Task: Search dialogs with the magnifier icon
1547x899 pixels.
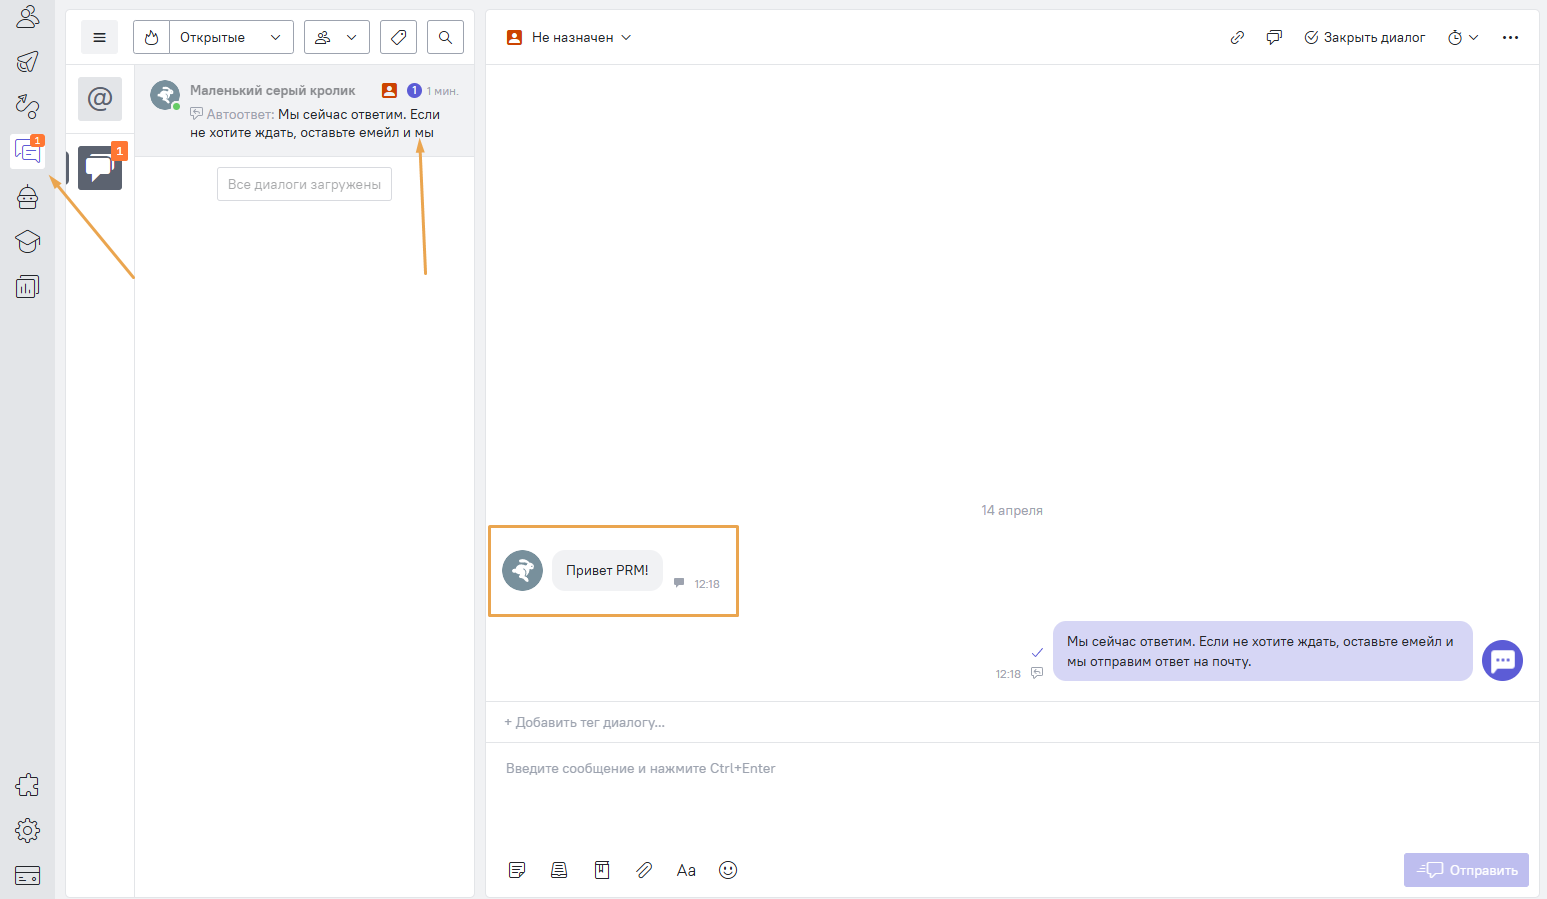Action: click(445, 38)
